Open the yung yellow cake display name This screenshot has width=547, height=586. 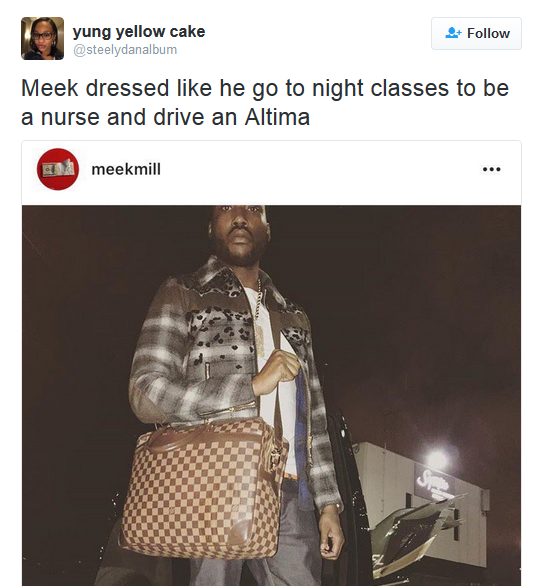point(139,32)
